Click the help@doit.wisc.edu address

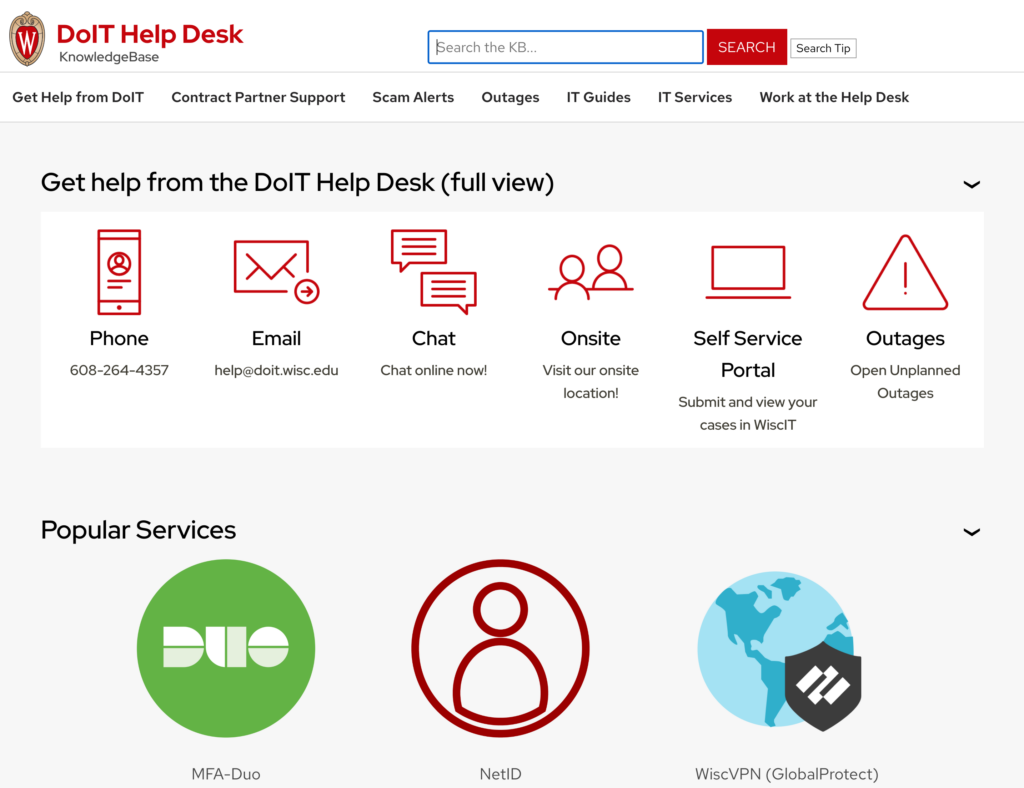pos(276,370)
